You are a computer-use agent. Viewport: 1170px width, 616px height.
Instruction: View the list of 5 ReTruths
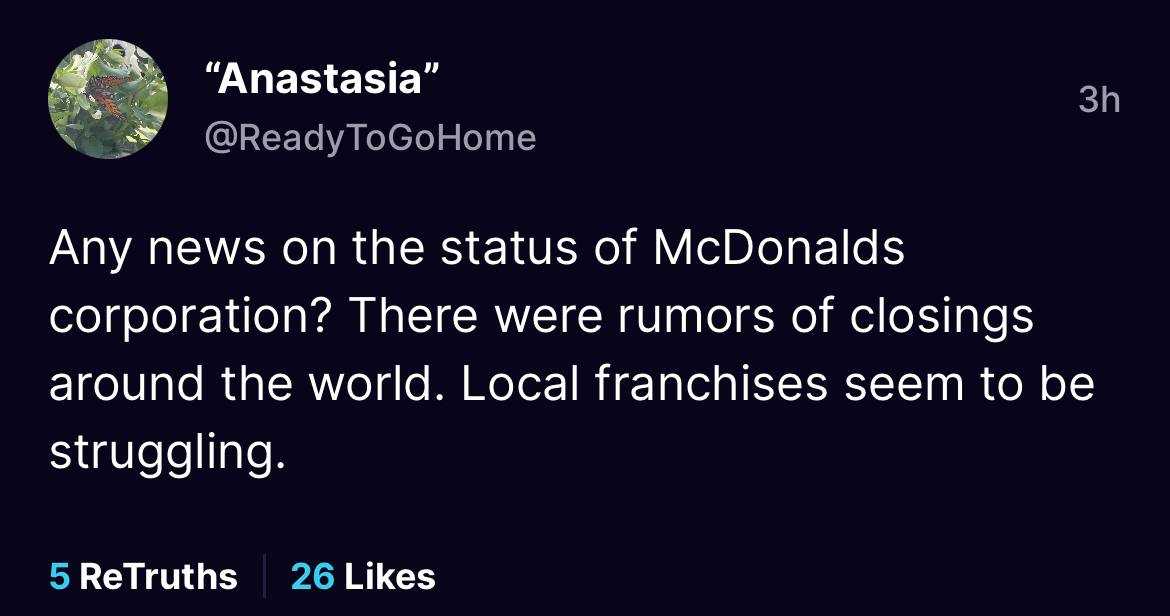(x=143, y=576)
